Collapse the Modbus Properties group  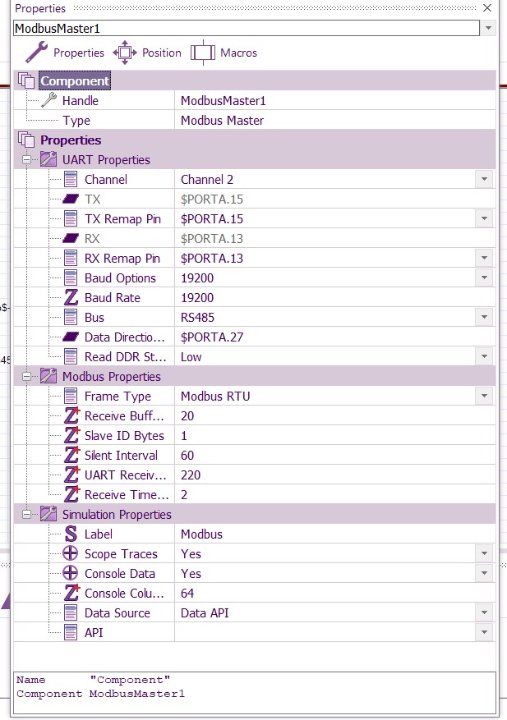pyautogui.click(x=27, y=376)
